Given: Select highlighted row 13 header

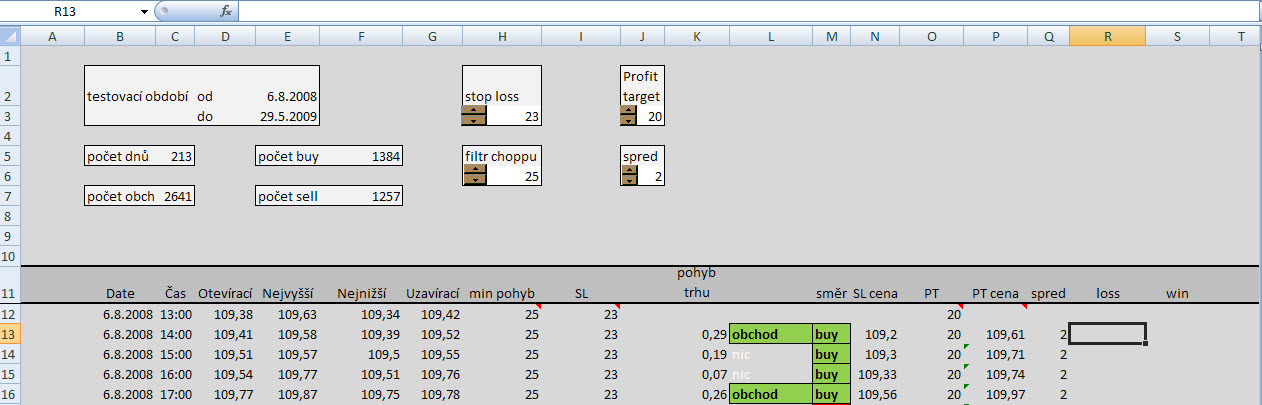Looking at the screenshot, I should [10, 333].
